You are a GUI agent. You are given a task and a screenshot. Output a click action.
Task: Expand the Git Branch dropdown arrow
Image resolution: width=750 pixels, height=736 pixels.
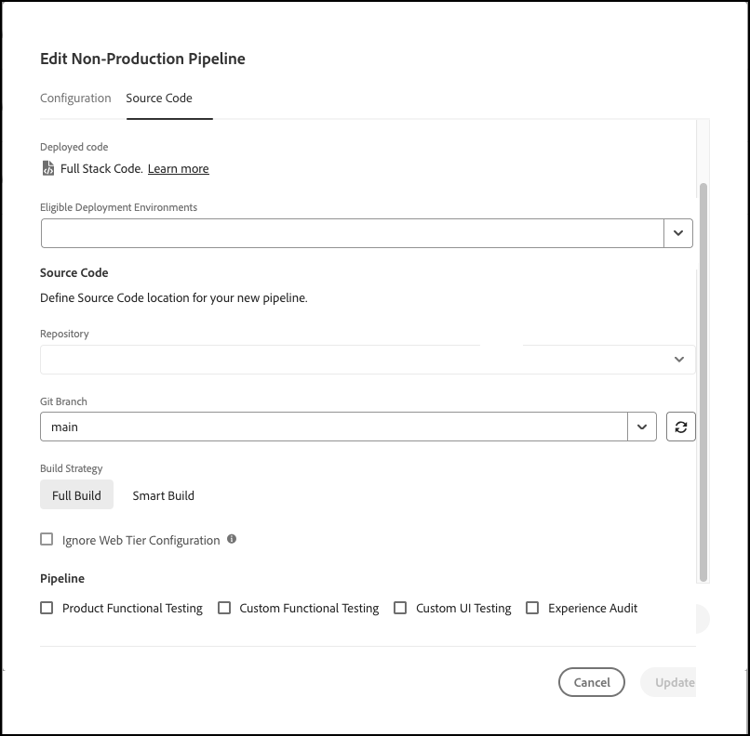click(641, 427)
